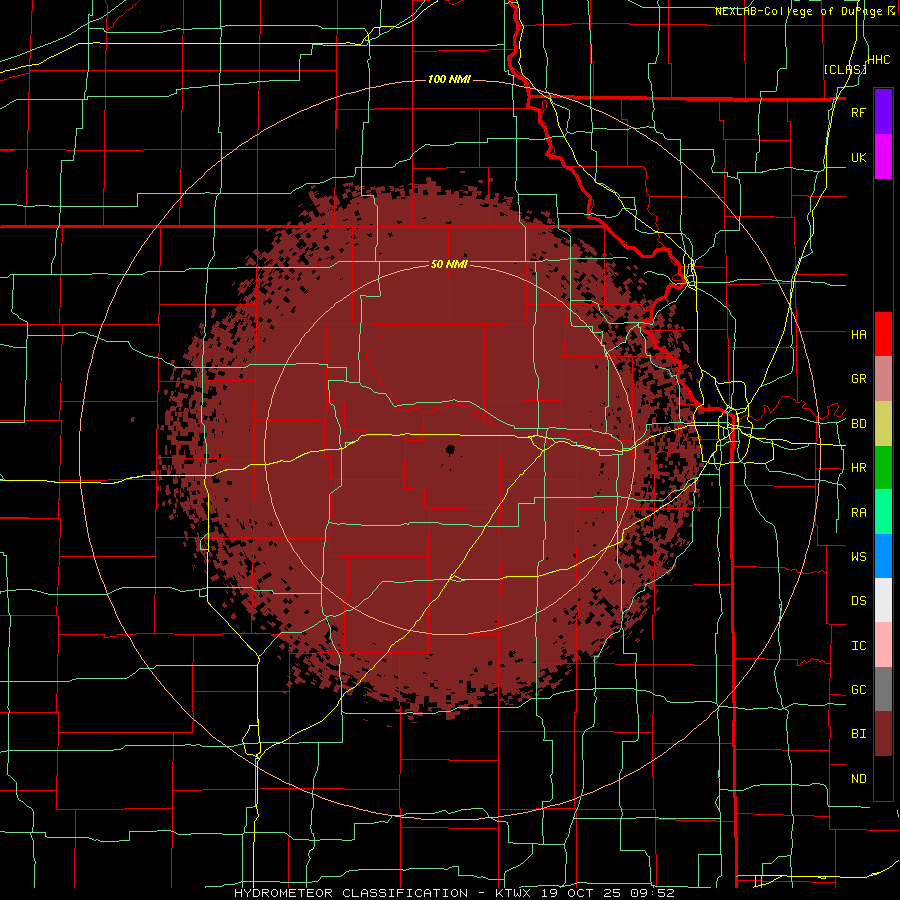
Task: Click the RF legend label
Action: pyautogui.click(x=858, y=112)
